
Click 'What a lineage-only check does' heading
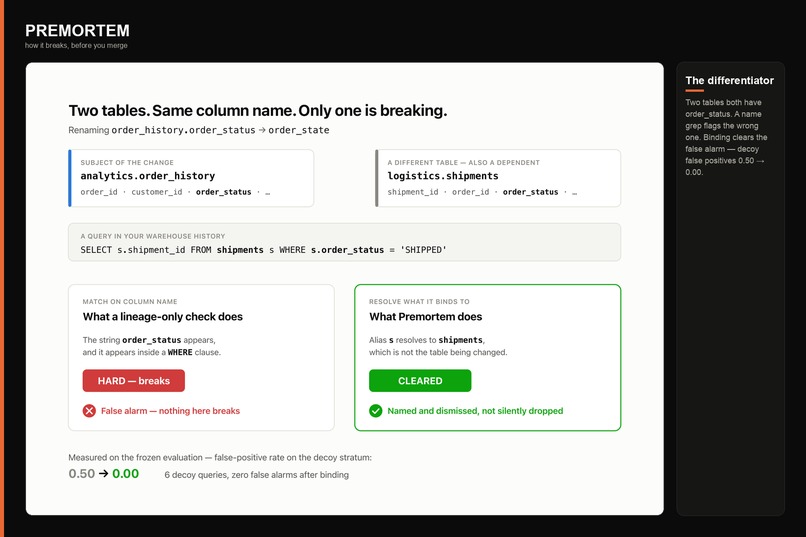click(162, 317)
